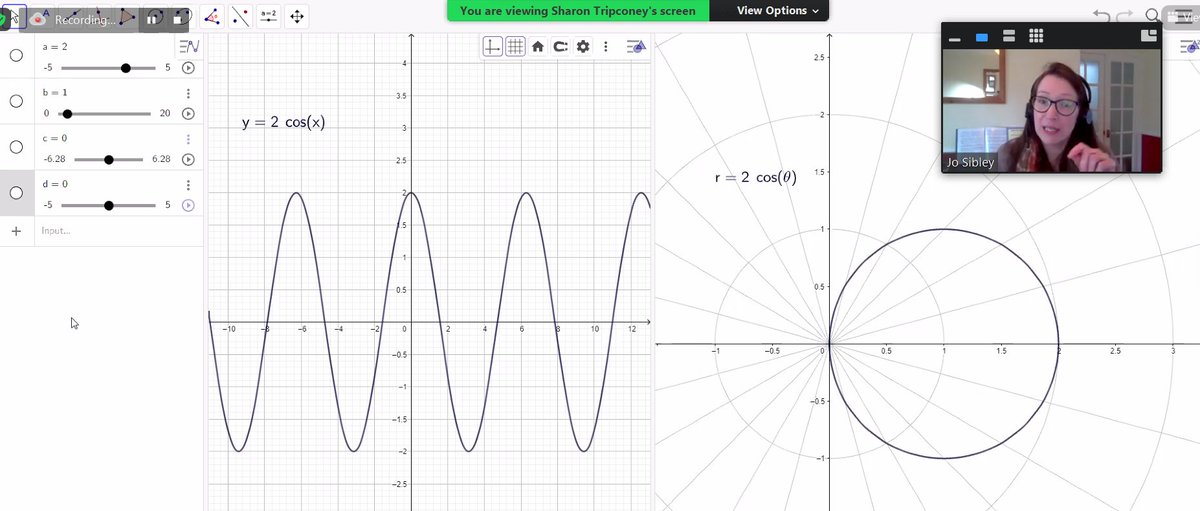Viewport: 1200px width, 511px height.
Task: Toggle grid display in left graphics view
Action: click(x=515, y=46)
